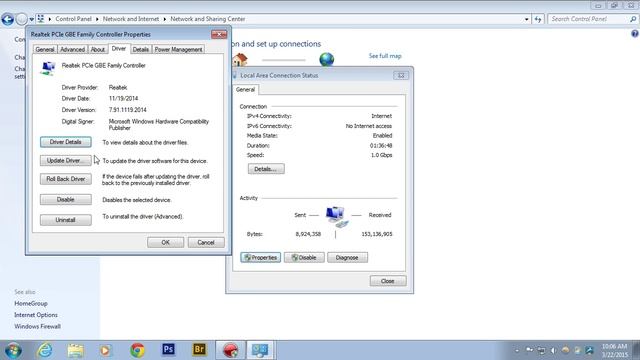This screenshot has width=640, height=360.
Task: Open Windows Media Player from the taskbar
Action: (105, 350)
